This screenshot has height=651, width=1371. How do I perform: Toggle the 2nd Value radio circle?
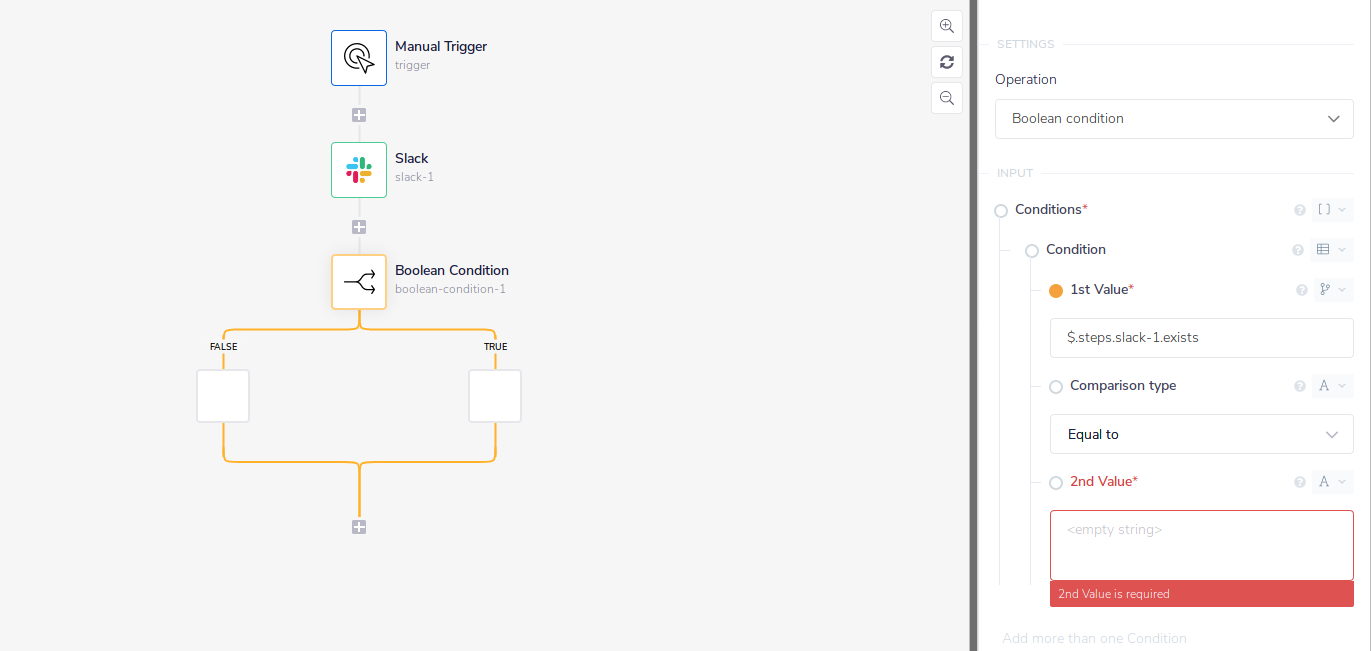pyautogui.click(x=1056, y=483)
